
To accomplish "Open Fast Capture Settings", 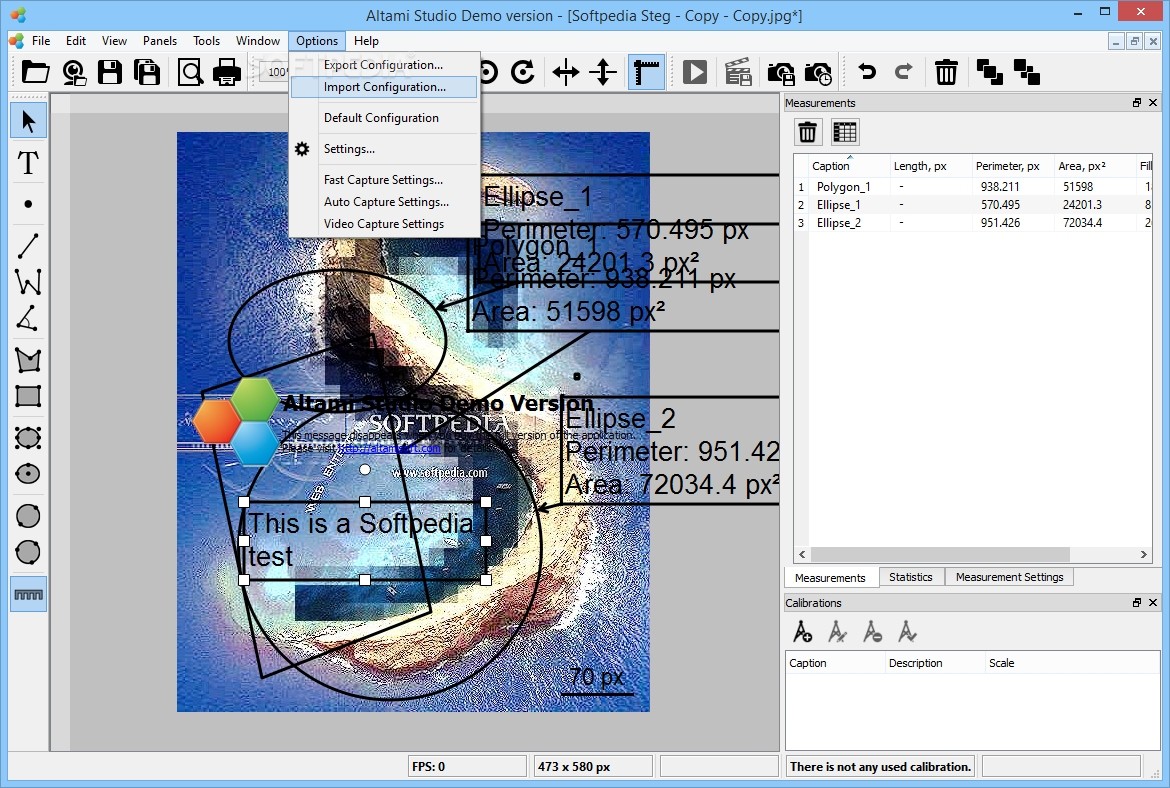I will pos(384,180).
